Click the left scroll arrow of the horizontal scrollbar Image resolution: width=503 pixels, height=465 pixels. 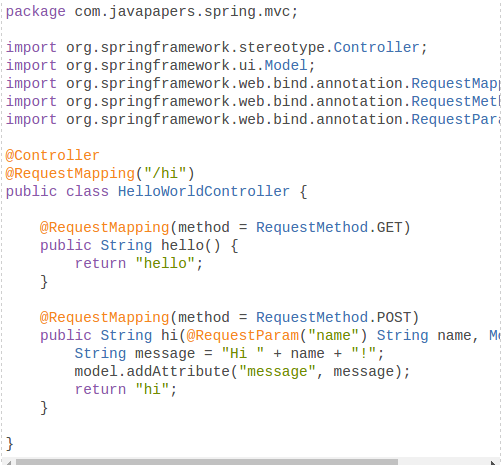pyautogui.click(x=9, y=462)
